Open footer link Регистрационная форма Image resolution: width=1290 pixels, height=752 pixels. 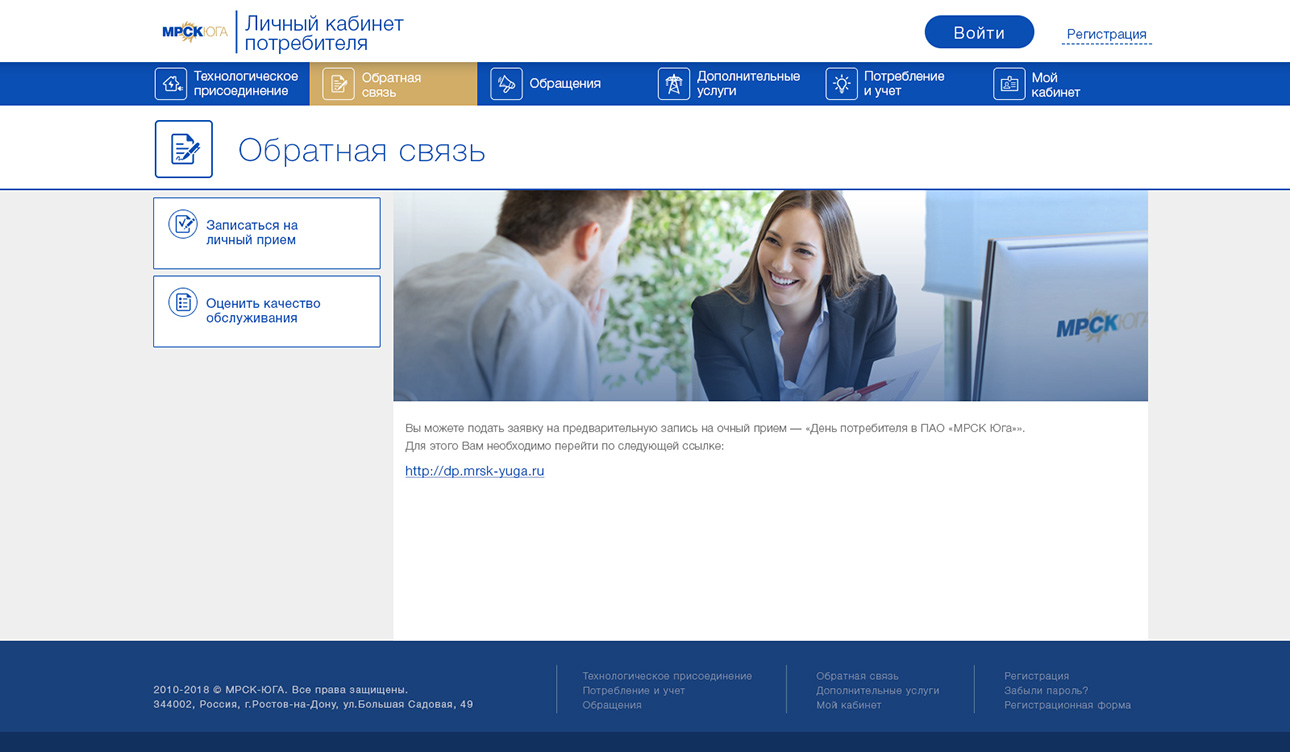pyautogui.click(x=1067, y=705)
